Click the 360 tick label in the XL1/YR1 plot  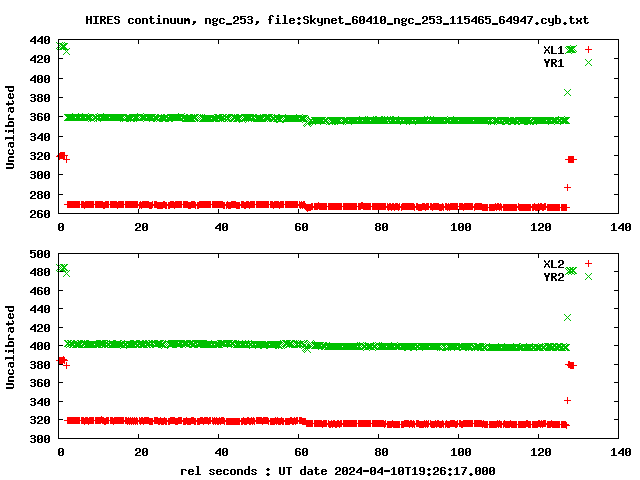click(x=40, y=117)
